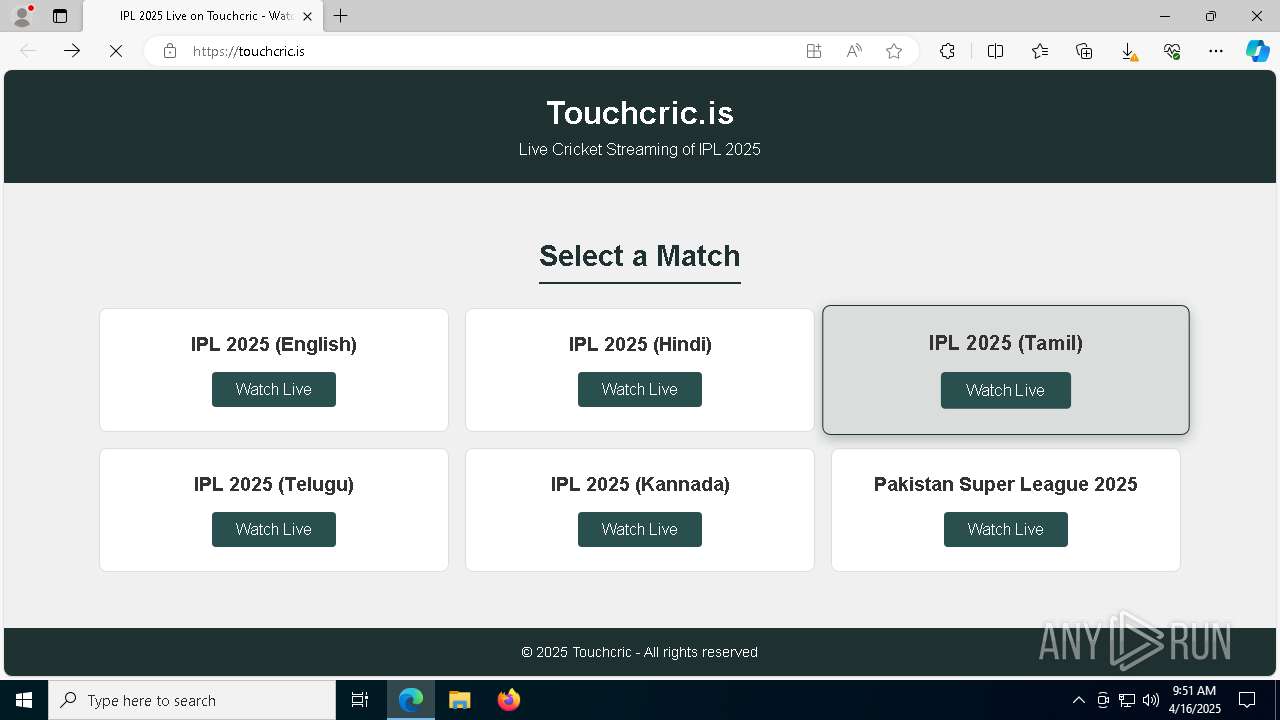Watch Live for IPL 2025 (English)
Screen dimensions: 1280x720
tap(274, 390)
